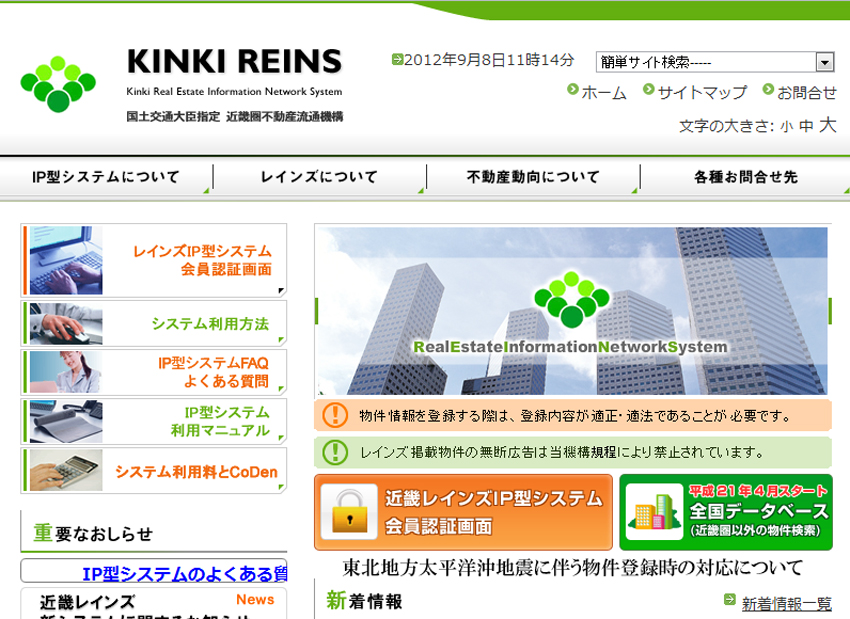The image size is (850, 619).
Task: Click the phone thumbnail for 利用マニュアル
Action: (x=66, y=422)
